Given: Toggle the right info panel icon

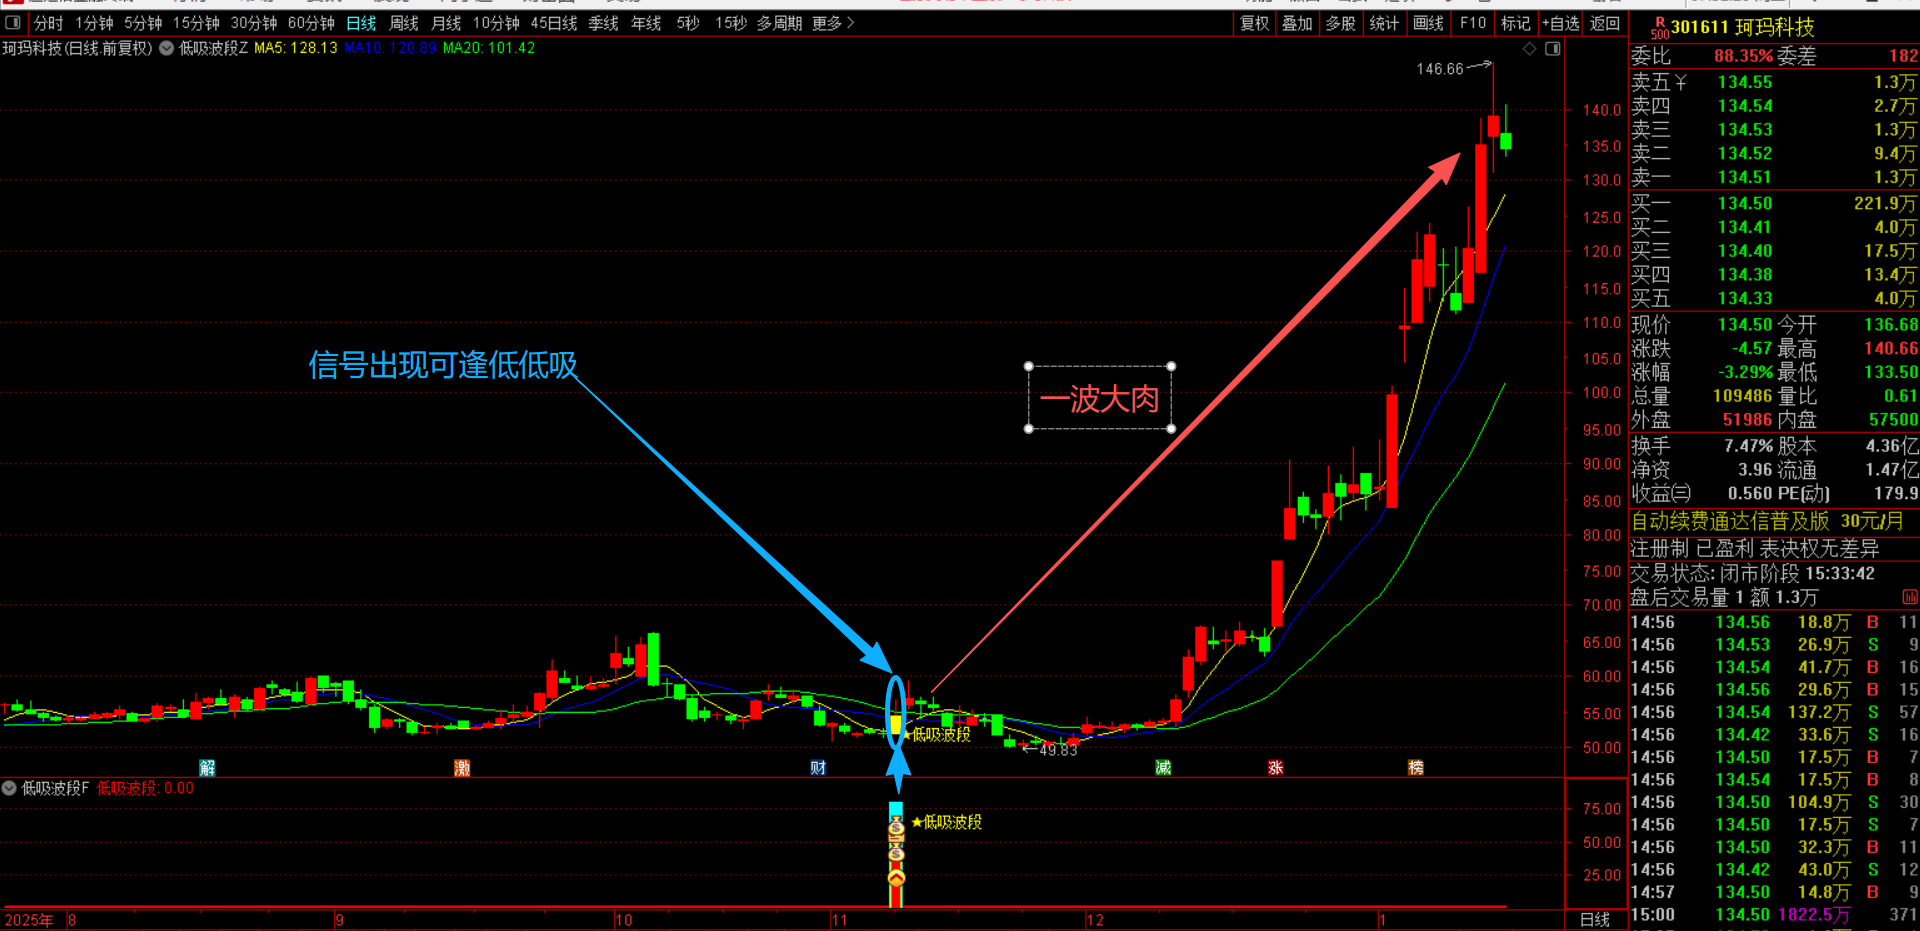Looking at the screenshot, I should [1552, 48].
